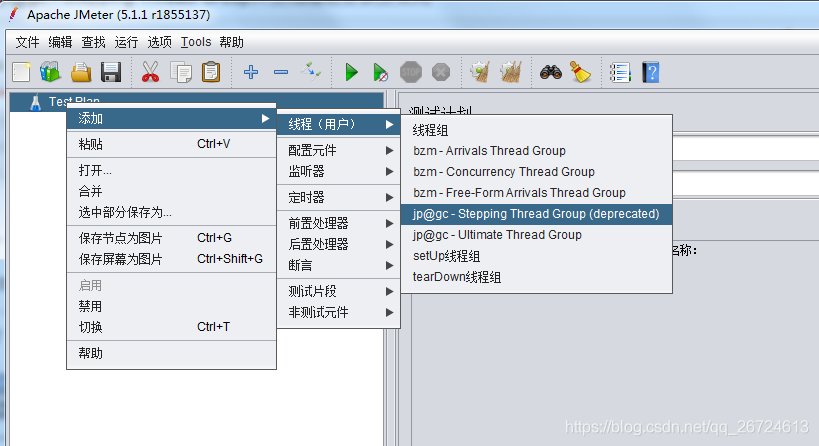Image resolution: width=819 pixels, height=446 pixels.
Task: Click the JMeter feather title icon
Action: [x=14, y=15]
